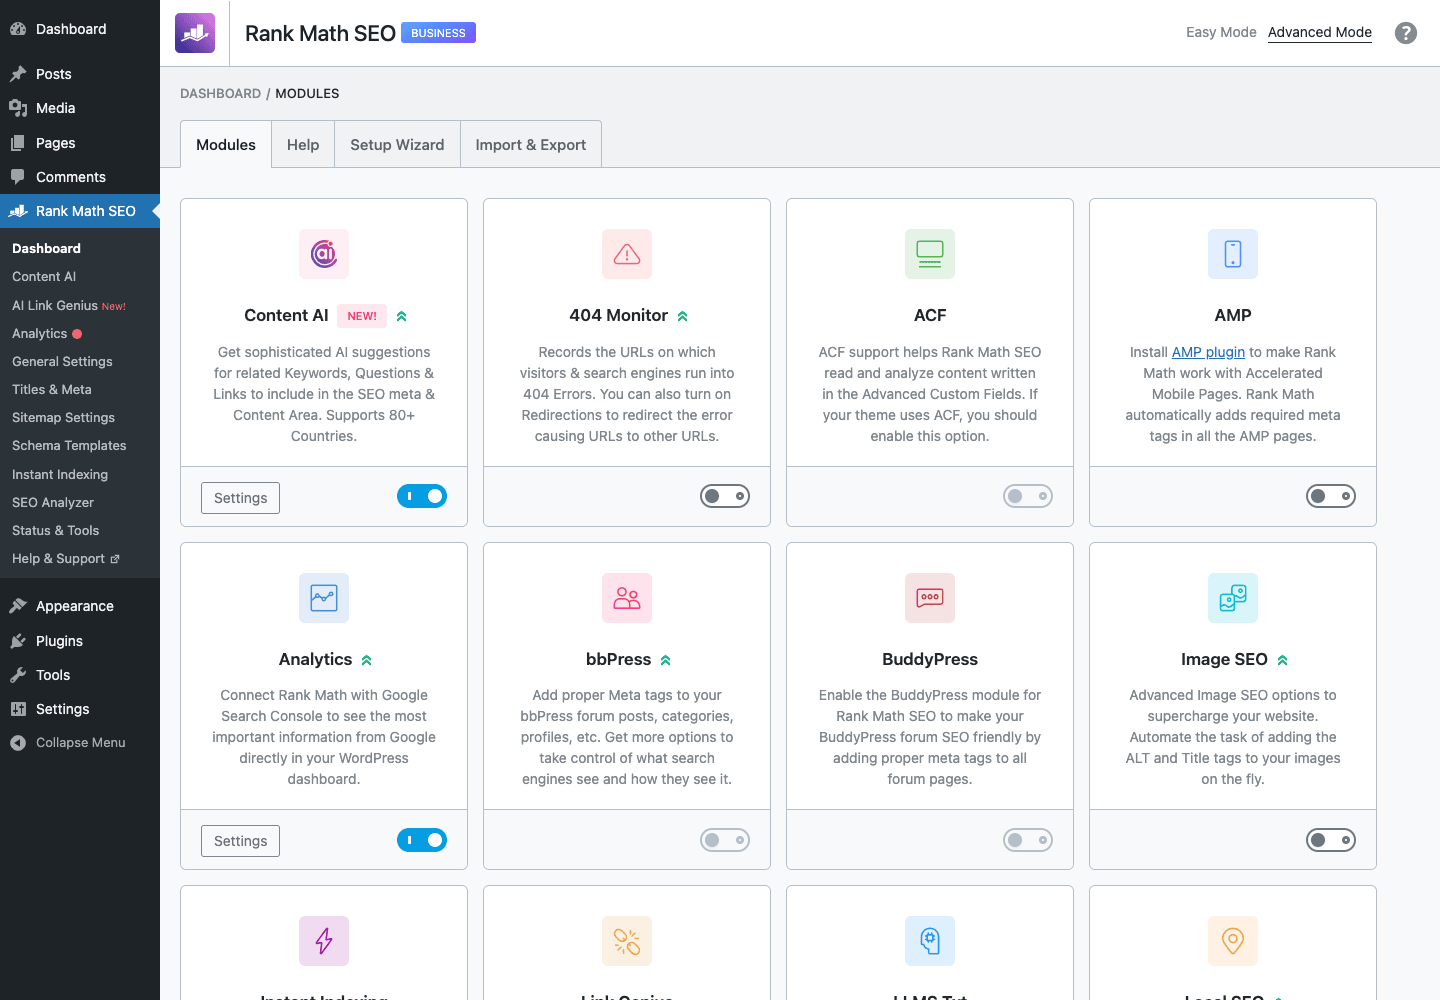Image resolution: width=1440 pixels, height=1000 pixels.
Task: Toggle the BuddyPress module switch
Action: 1028,840
